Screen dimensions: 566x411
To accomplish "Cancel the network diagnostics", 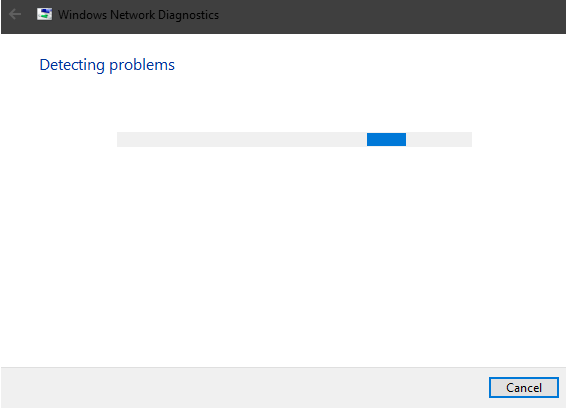I will [524, 388].
